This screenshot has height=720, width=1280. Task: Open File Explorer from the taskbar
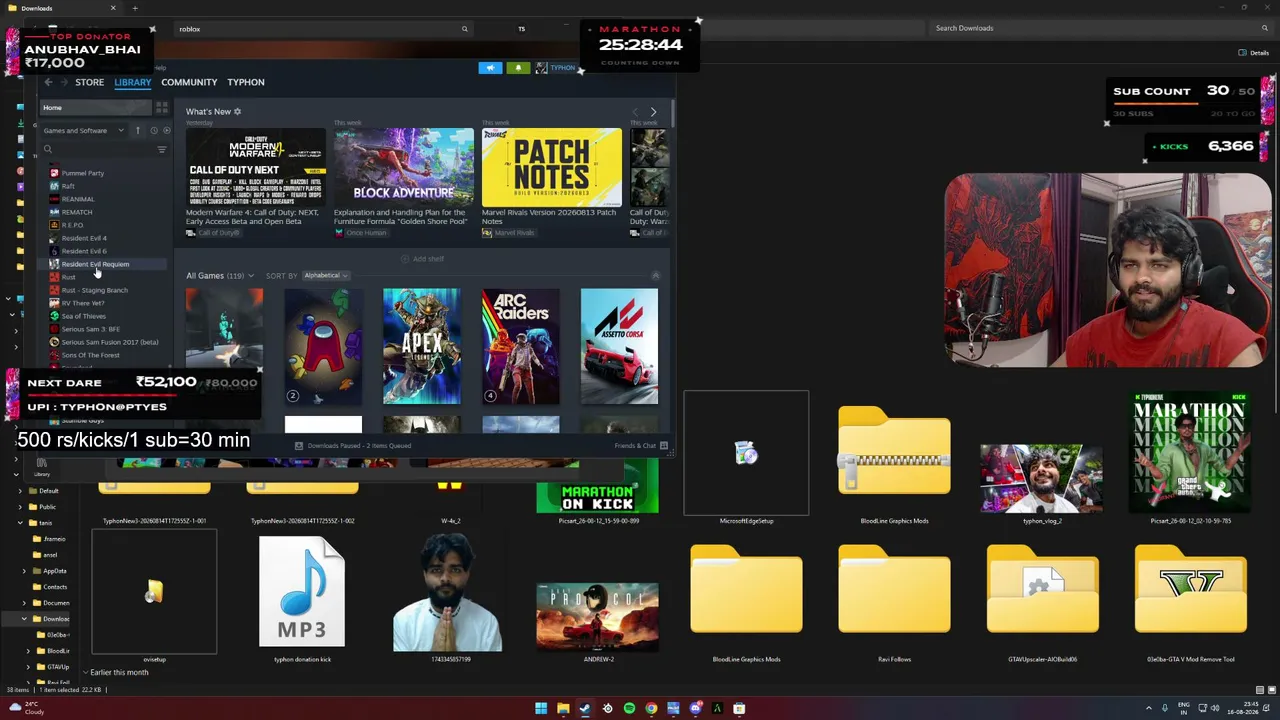(x=563, y=709)
